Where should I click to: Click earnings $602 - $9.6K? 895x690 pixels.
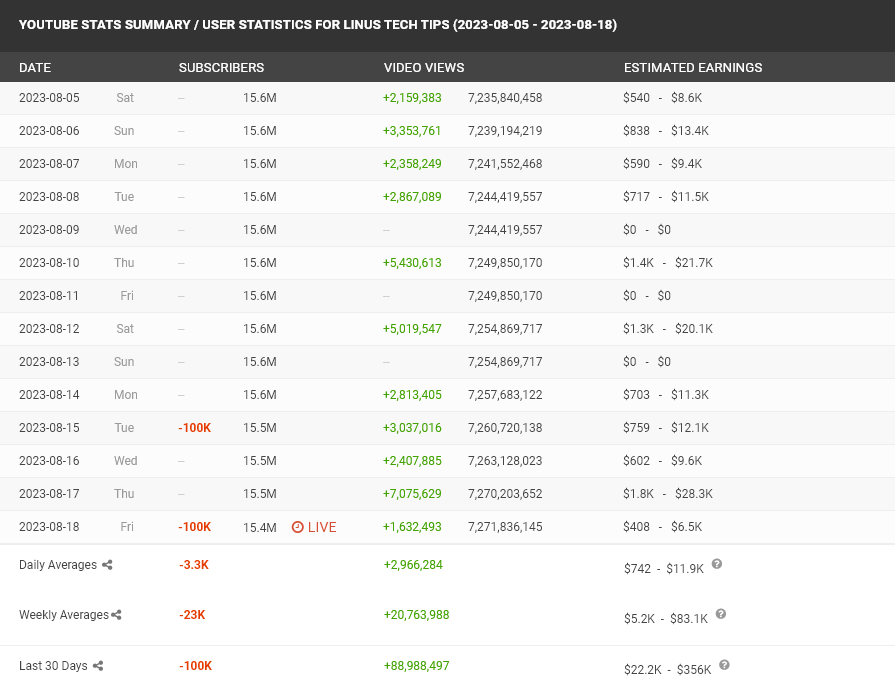(663, 461)
